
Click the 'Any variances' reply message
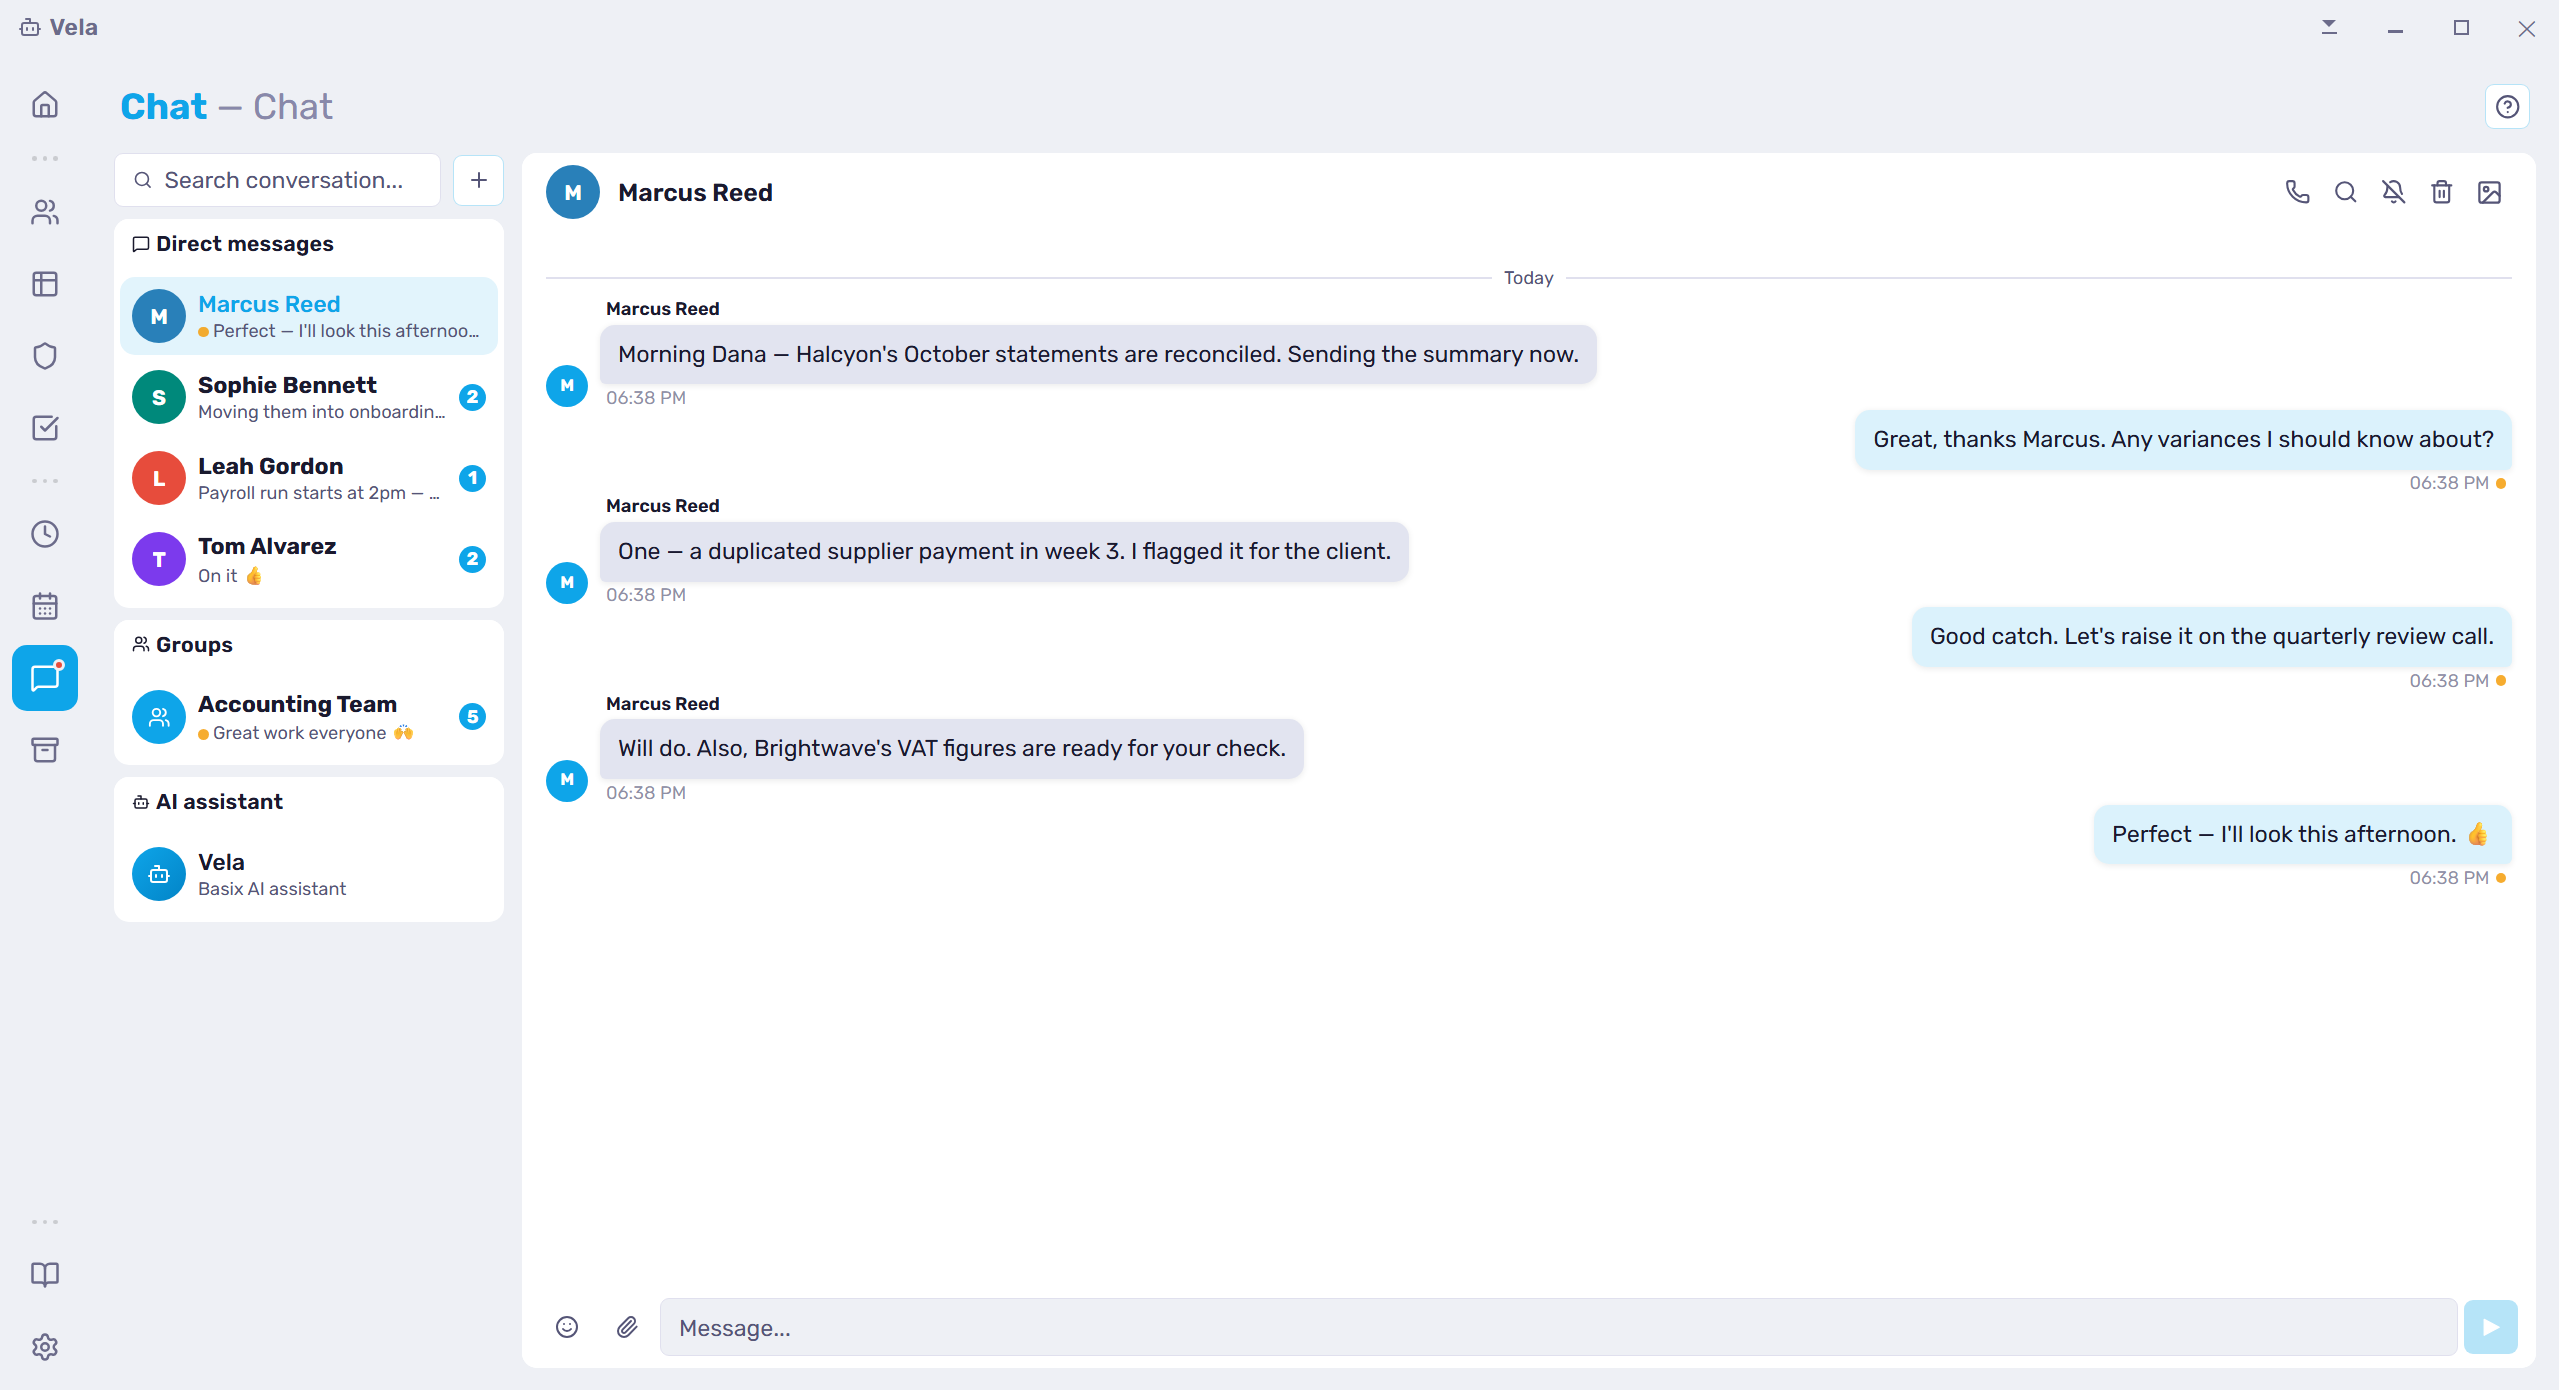click(2183, 439)
